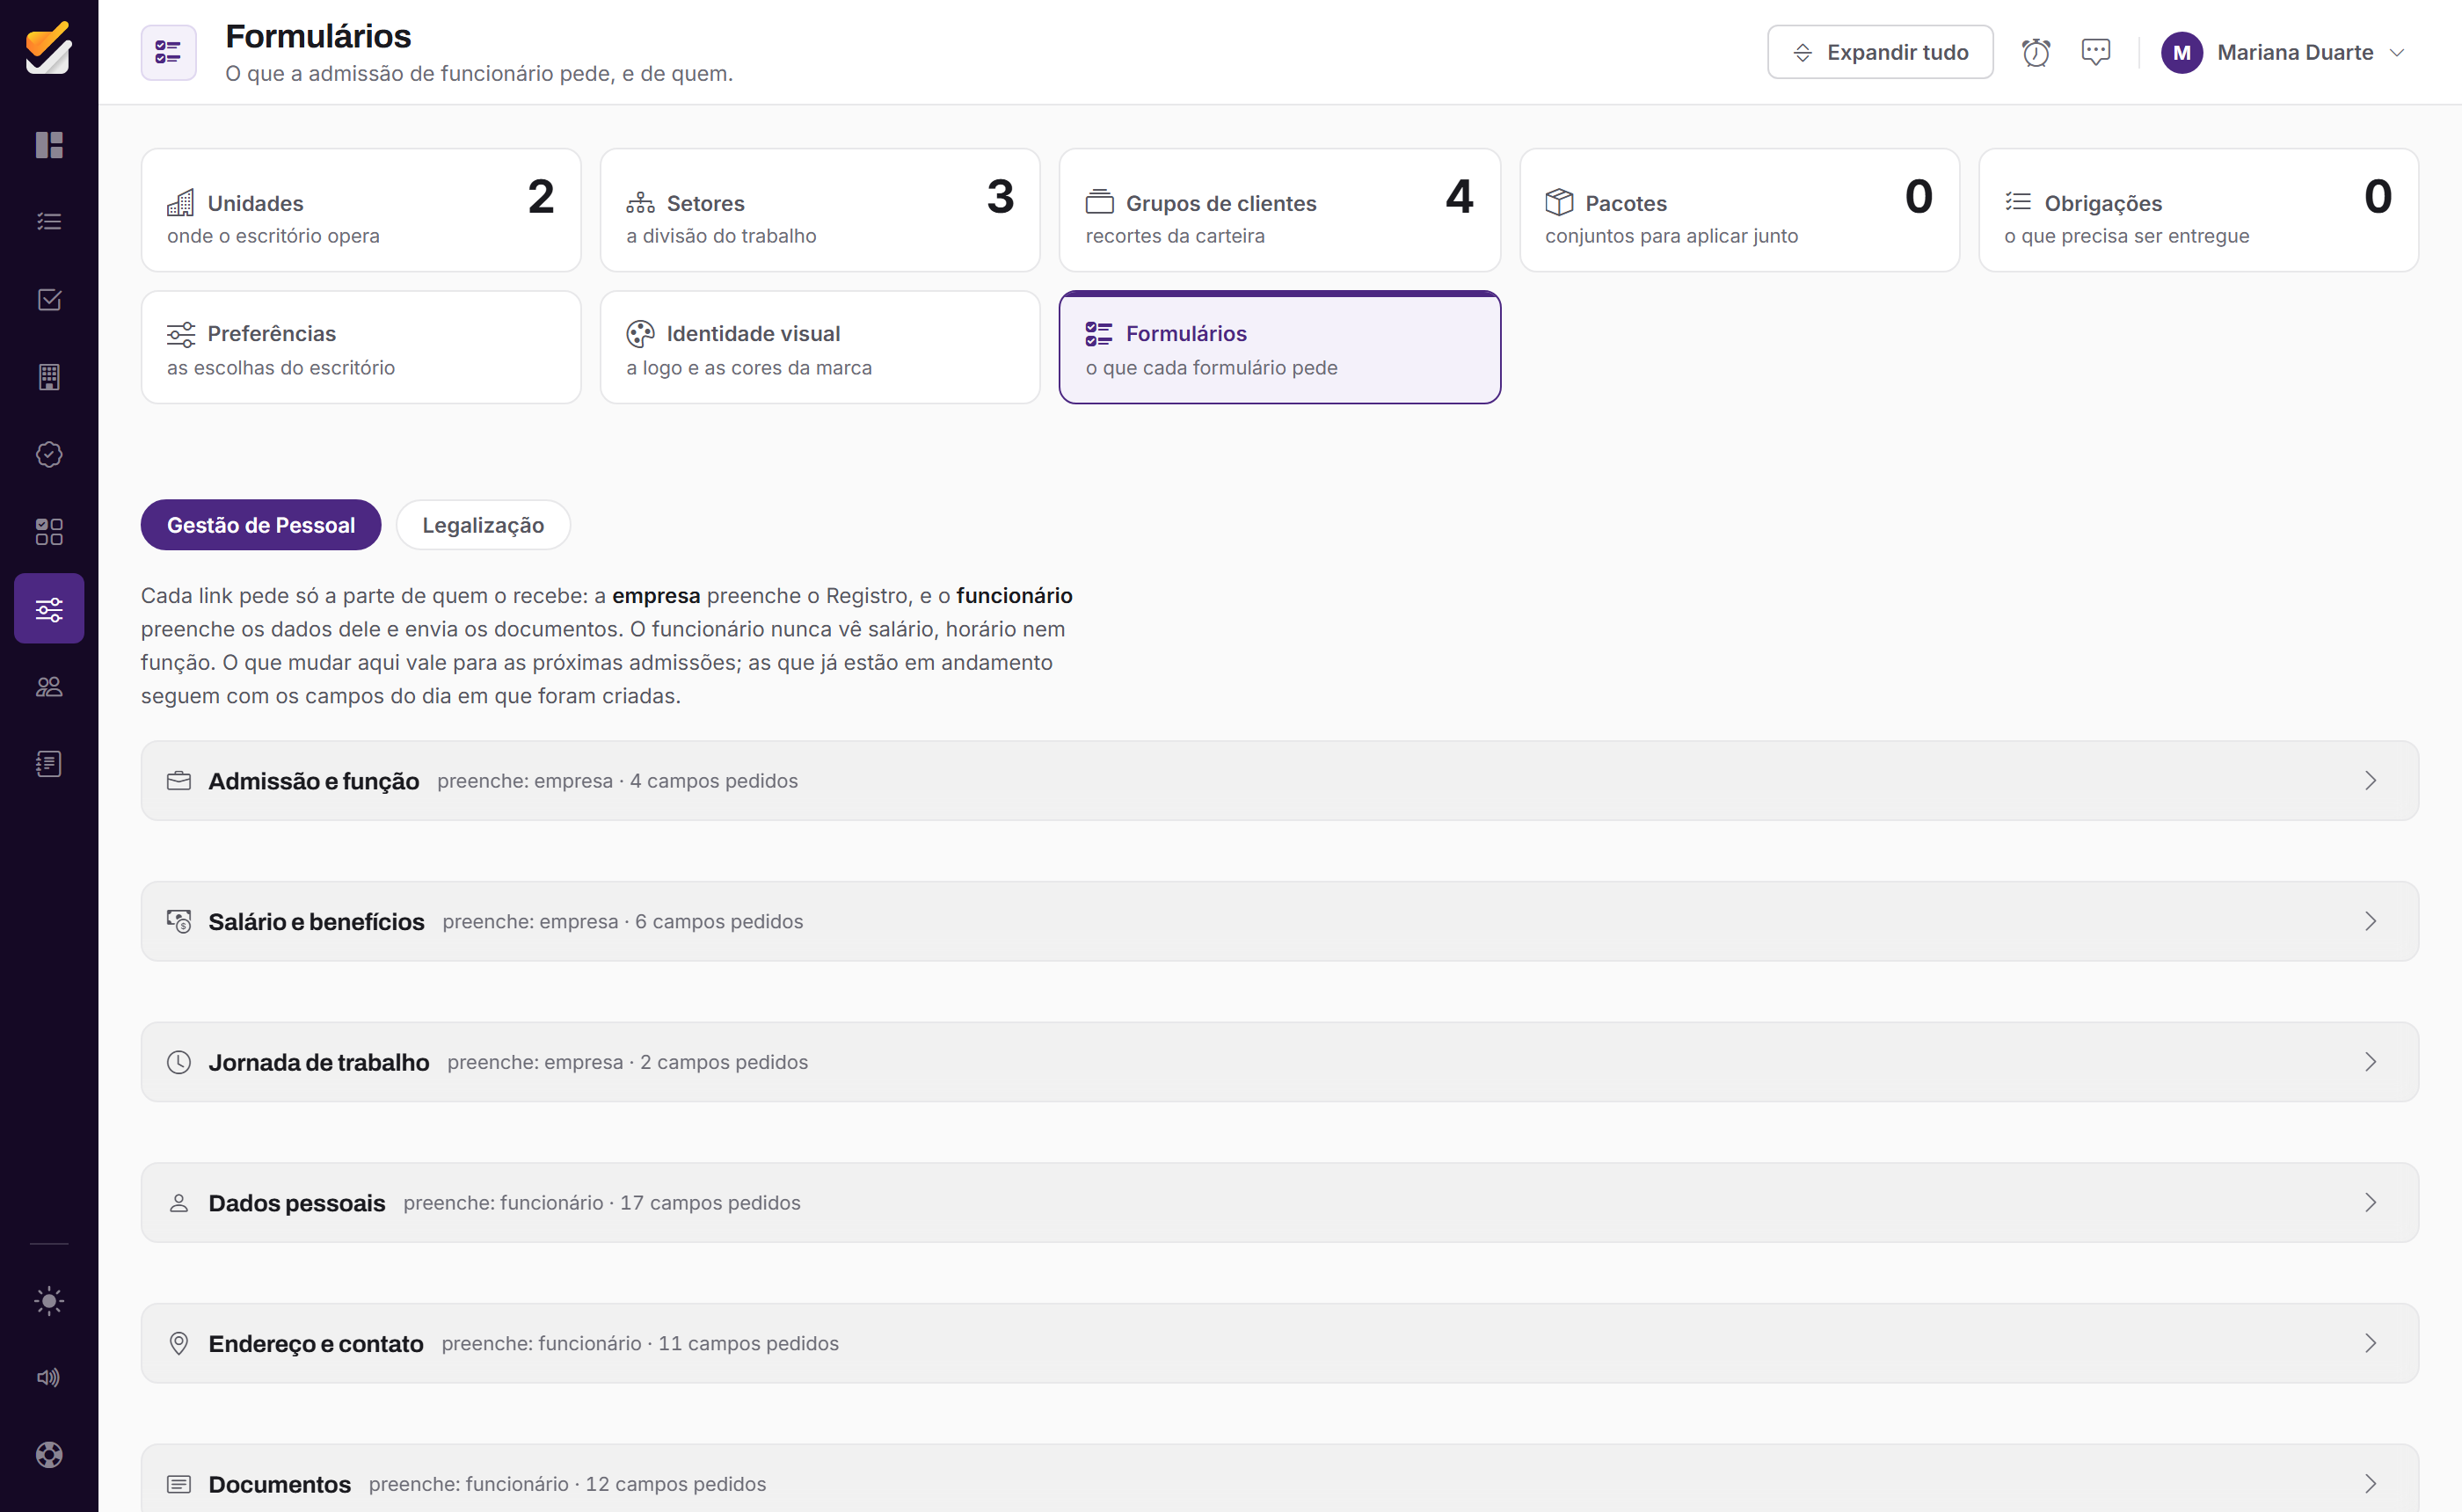
Task: Open the report document icon in sidebar
Action: (x=49, y=763)
